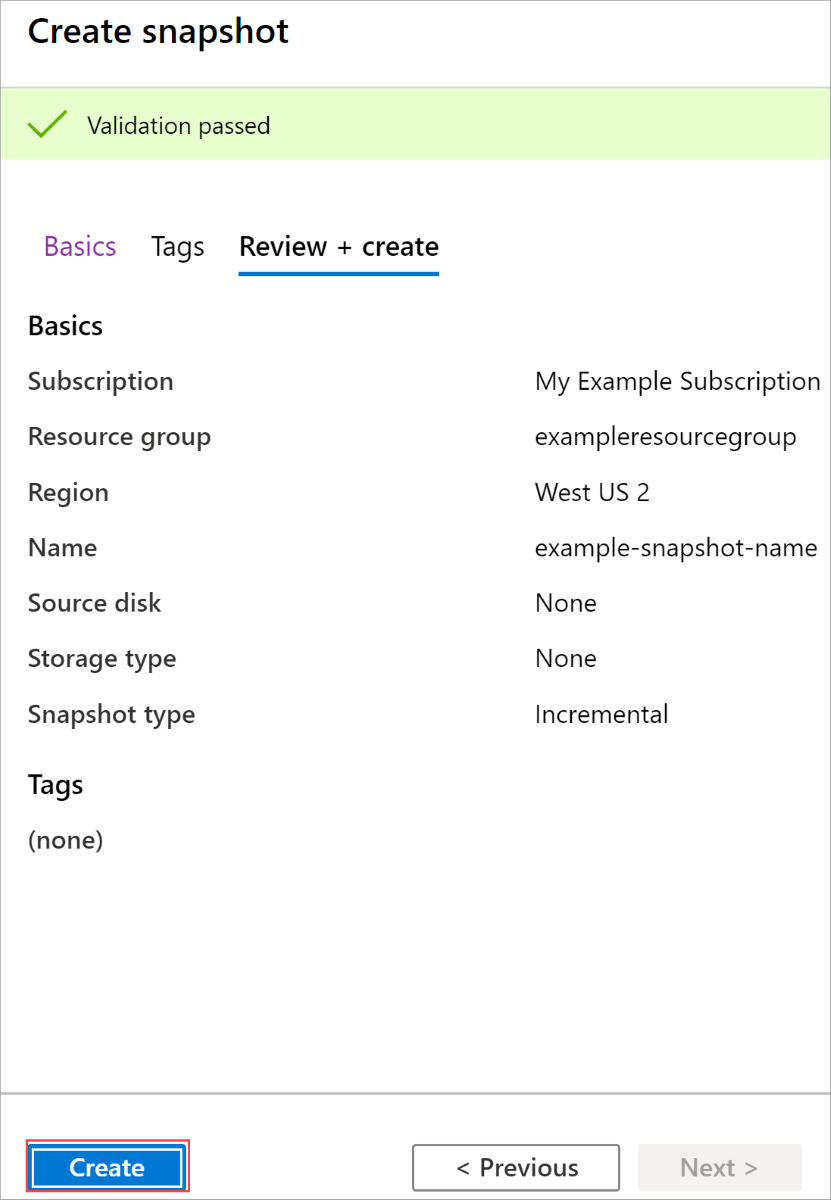The height and width of the screenshot is (1200, 831).
Task: Select the Subscription value My Example Subscription
Action: pos(677,381)
